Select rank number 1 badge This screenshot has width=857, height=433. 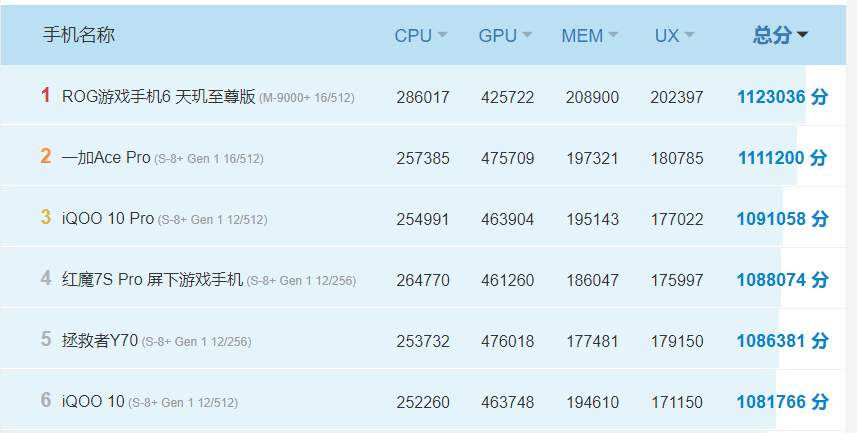pos(46,95)
